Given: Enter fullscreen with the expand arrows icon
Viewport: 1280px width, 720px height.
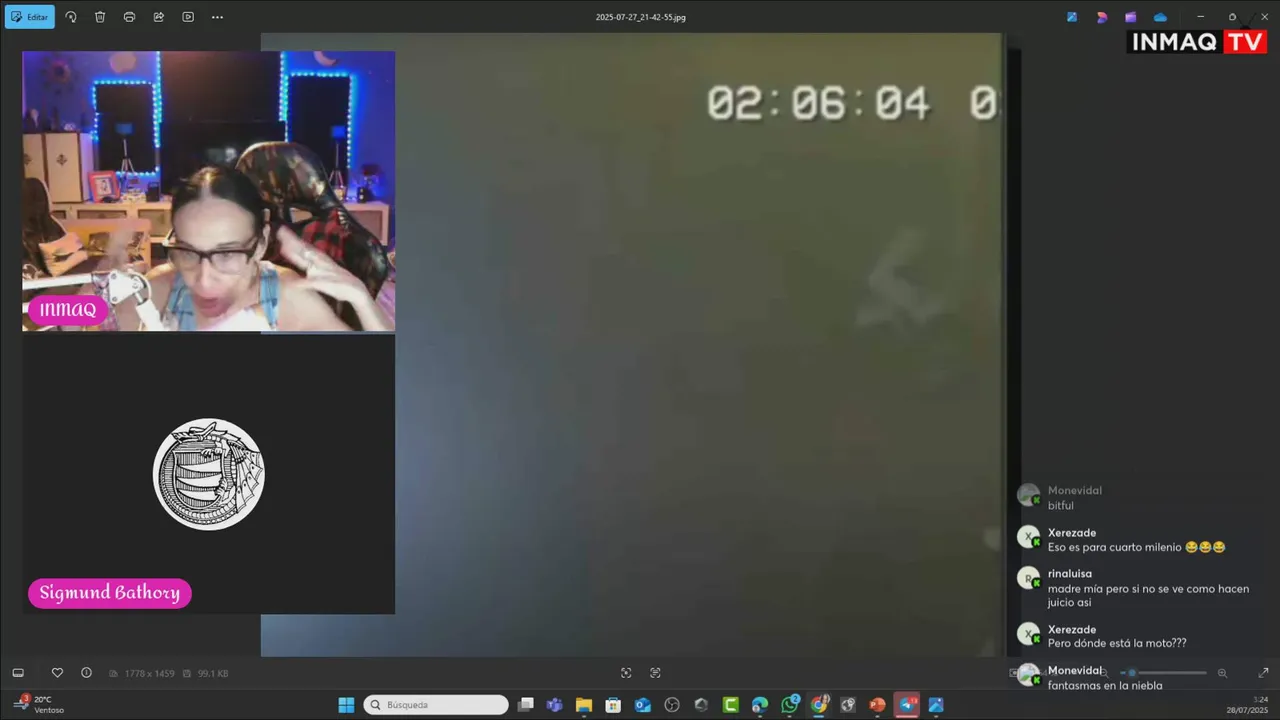Looking at the screenshot, I should [1263, 673].
